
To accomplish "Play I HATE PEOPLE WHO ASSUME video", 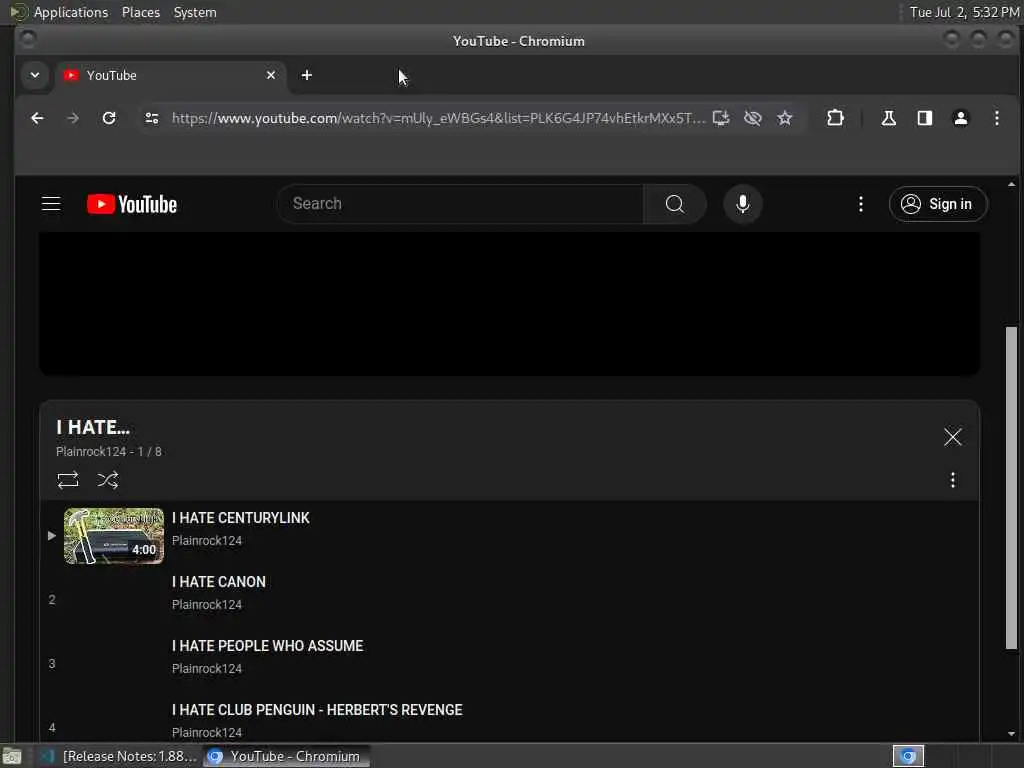I will (x=267, y=646).
